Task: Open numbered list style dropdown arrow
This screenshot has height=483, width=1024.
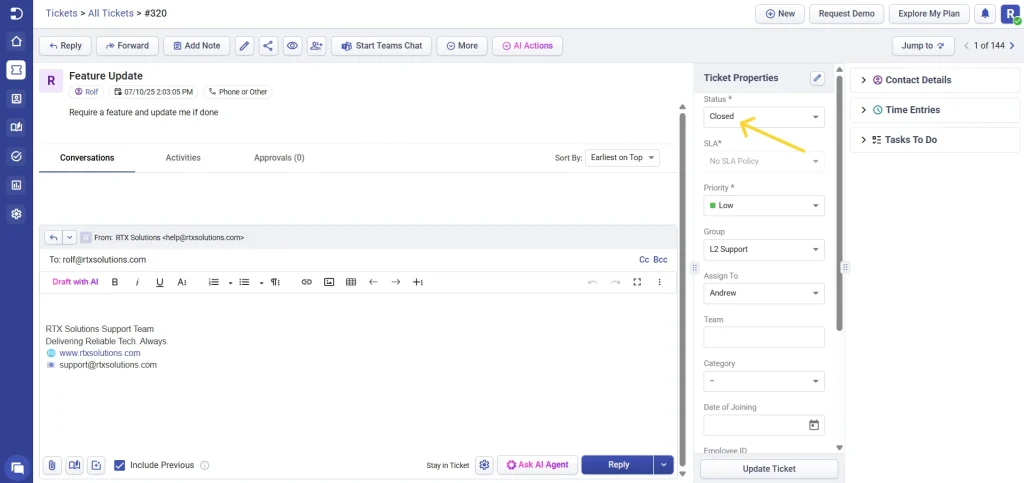Action: (x=231, y=283)
